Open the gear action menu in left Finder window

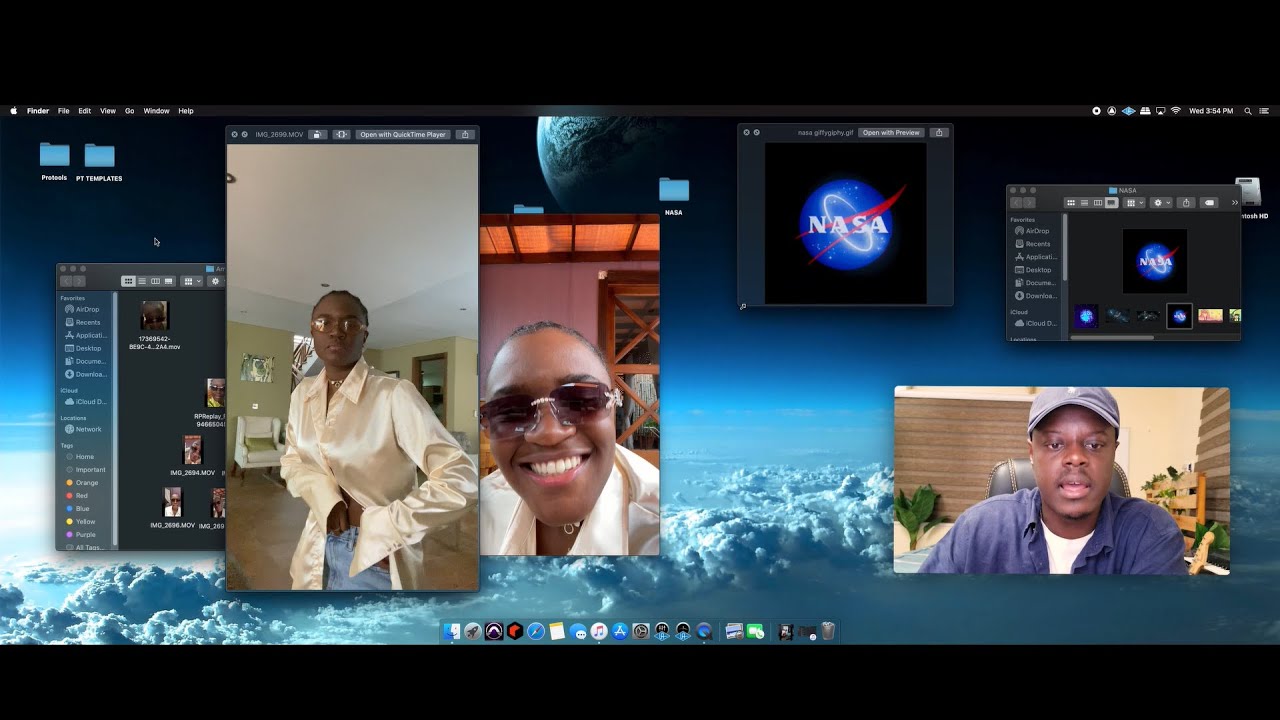tap(216, 282)
